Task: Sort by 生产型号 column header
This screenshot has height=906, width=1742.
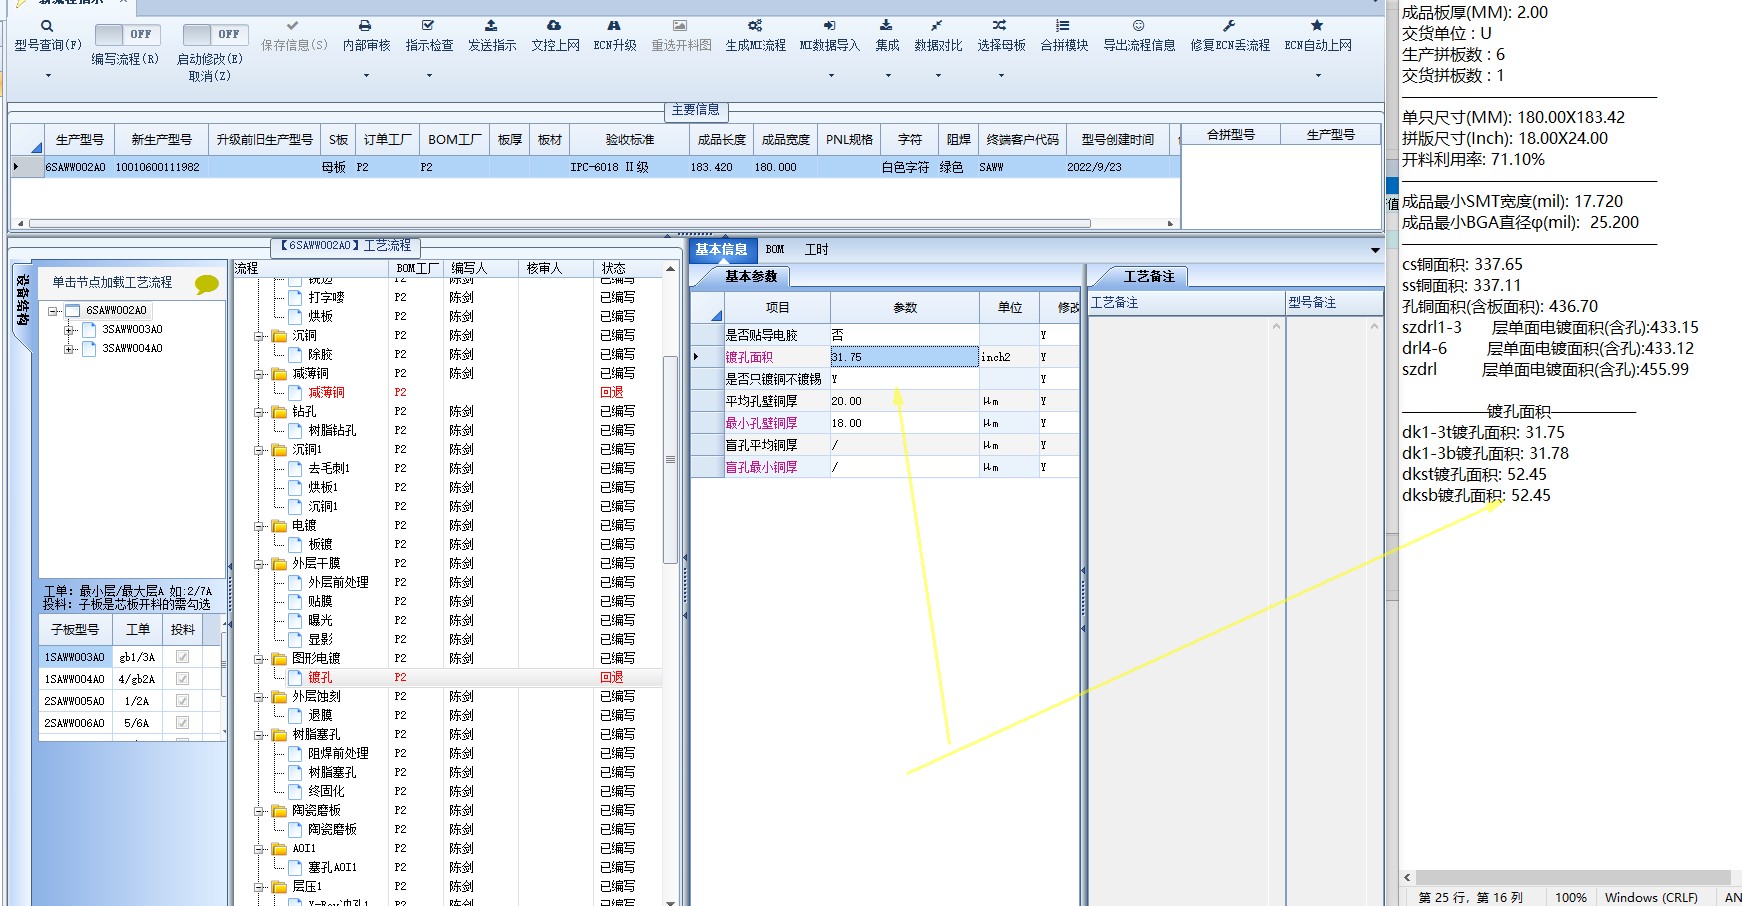Action: (79, 140)
